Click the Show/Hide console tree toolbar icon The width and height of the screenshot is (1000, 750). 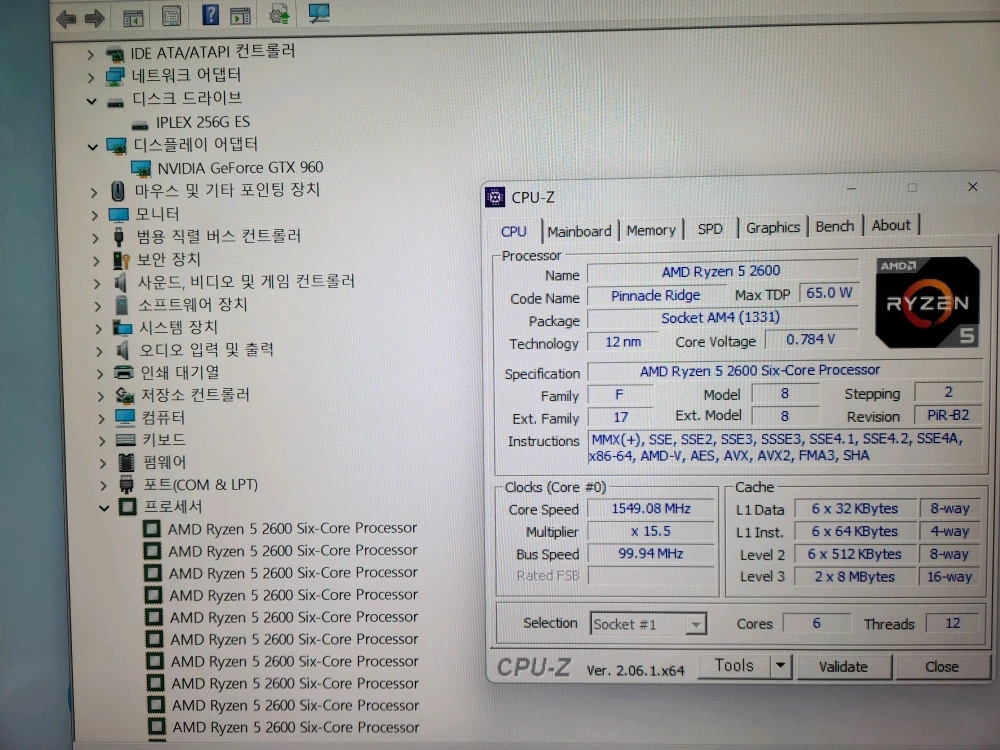(133, 18)
